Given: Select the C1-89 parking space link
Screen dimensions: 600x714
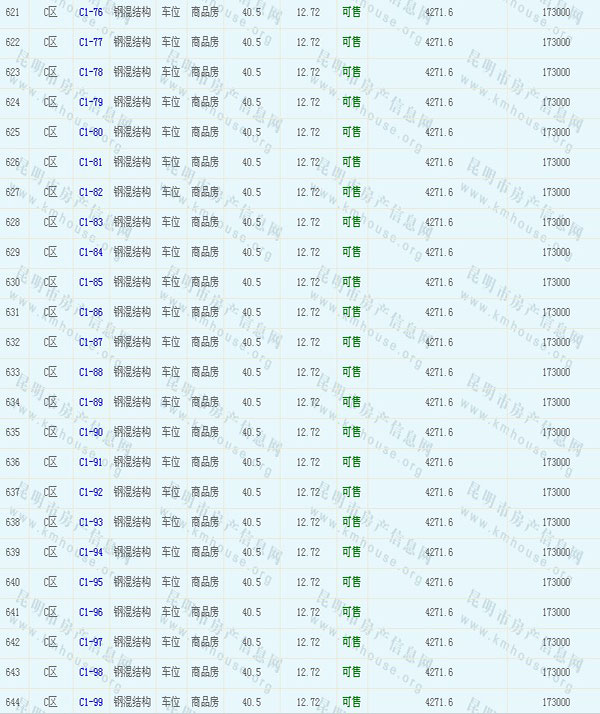Looking at the screenshot, I should [x=90, y=402].
